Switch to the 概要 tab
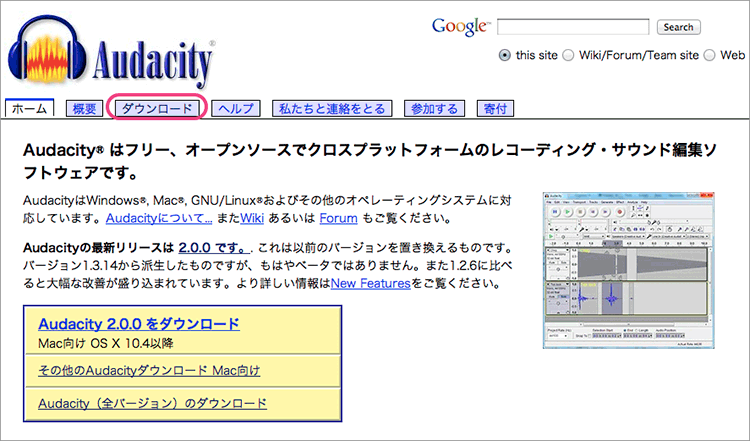Screen dimensions: 750x441 [x=85, y=108]
